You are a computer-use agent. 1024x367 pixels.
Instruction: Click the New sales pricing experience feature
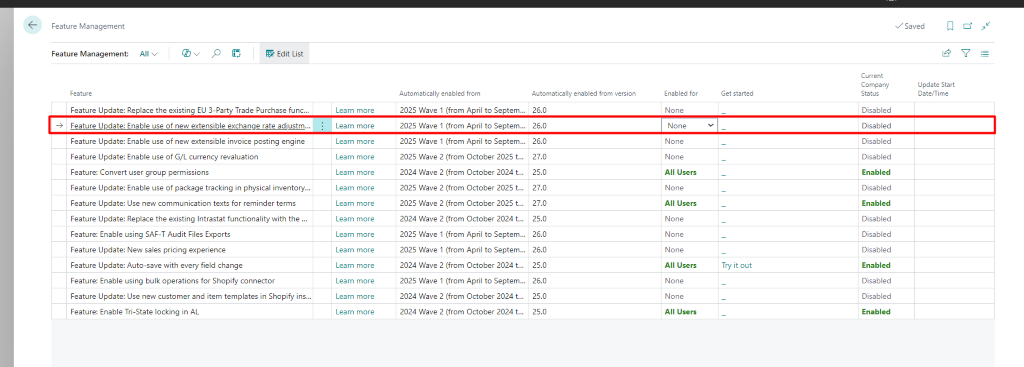point(148,249)
